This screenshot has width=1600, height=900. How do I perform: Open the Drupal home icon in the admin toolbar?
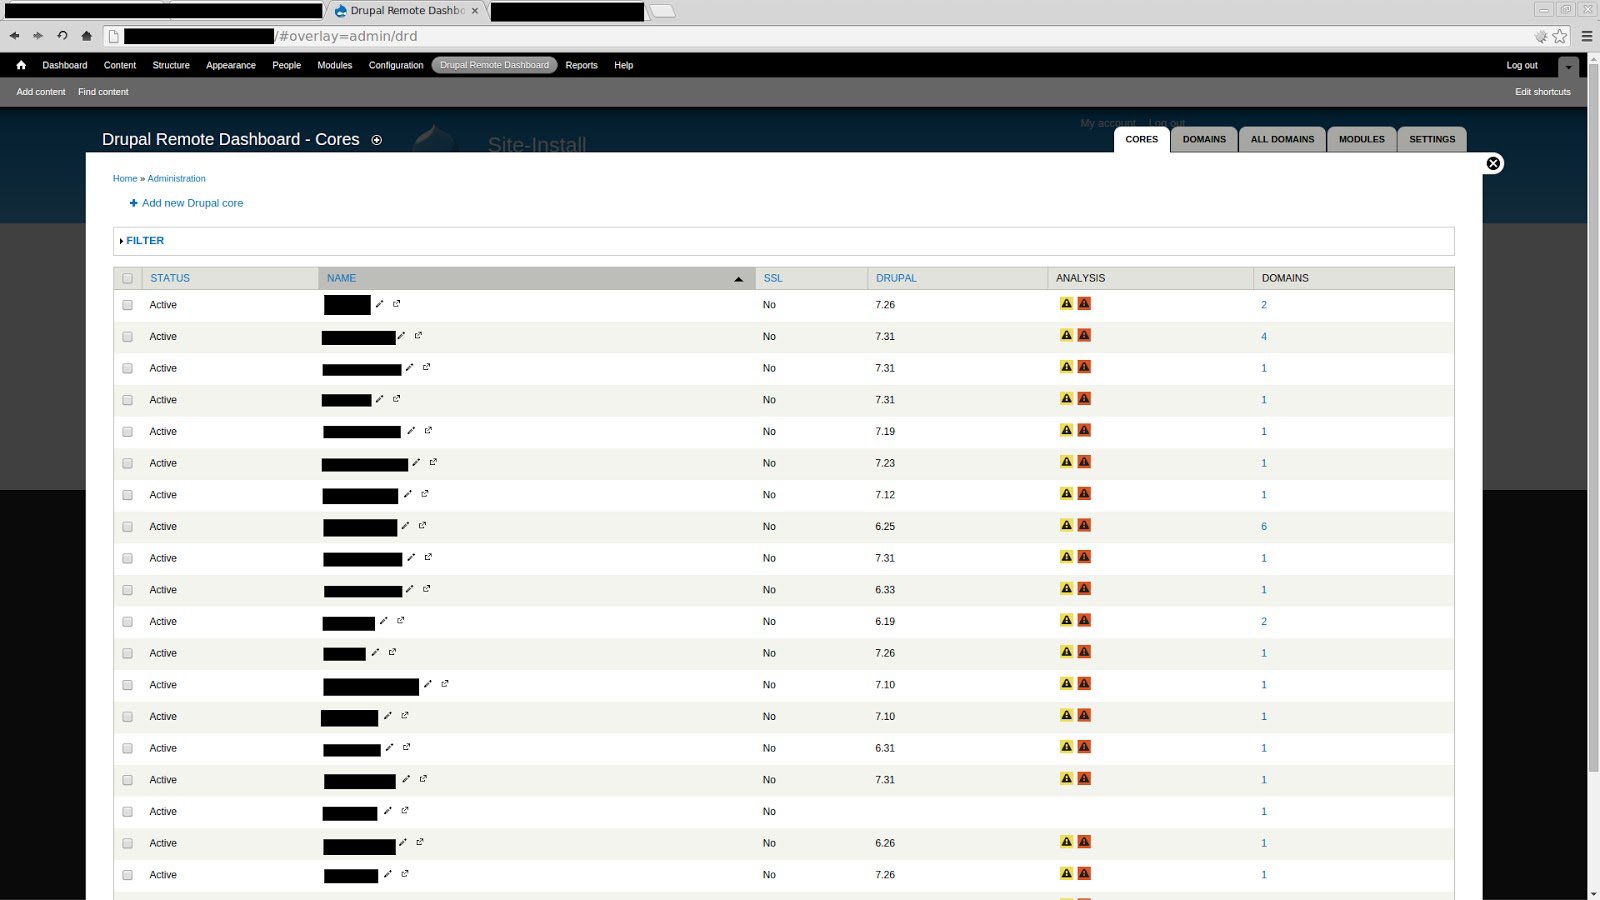(20, 64)
